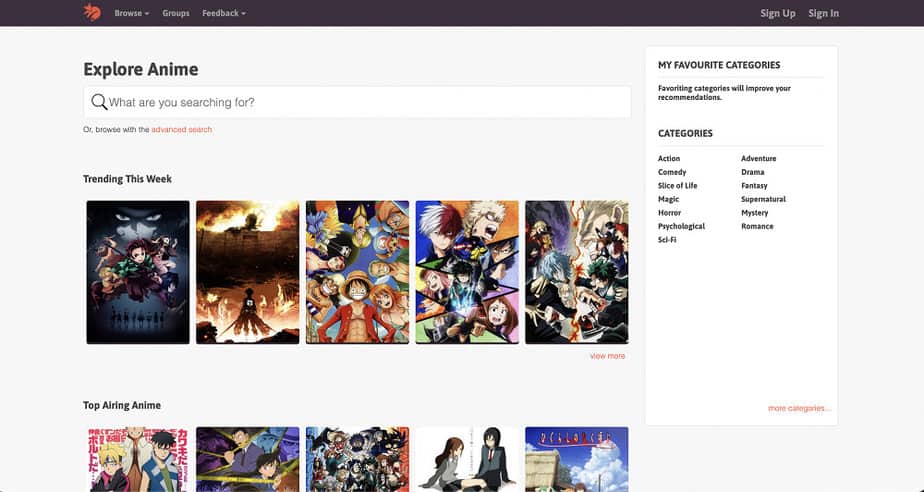This screenshot has height=492, width=924.
Task: Open the fourth trending poster with Todoroki
Action: [467, 272]
